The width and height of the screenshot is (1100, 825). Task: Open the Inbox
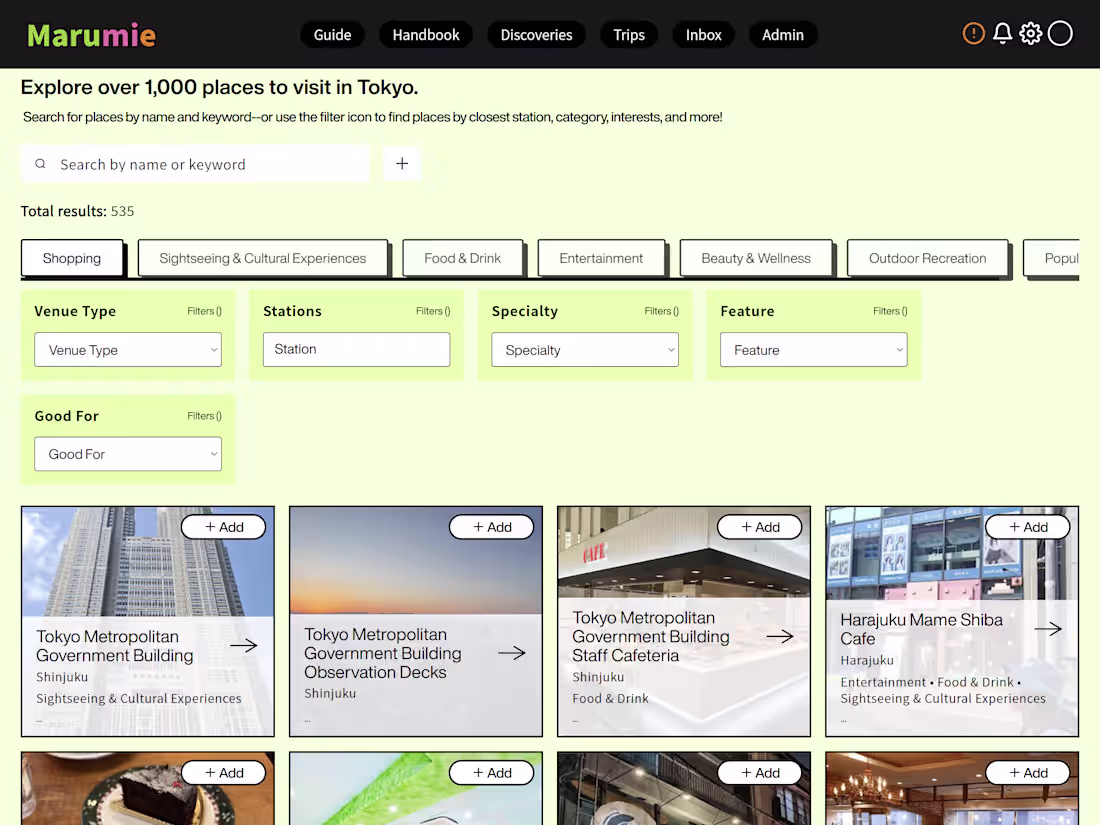[704, 35]
